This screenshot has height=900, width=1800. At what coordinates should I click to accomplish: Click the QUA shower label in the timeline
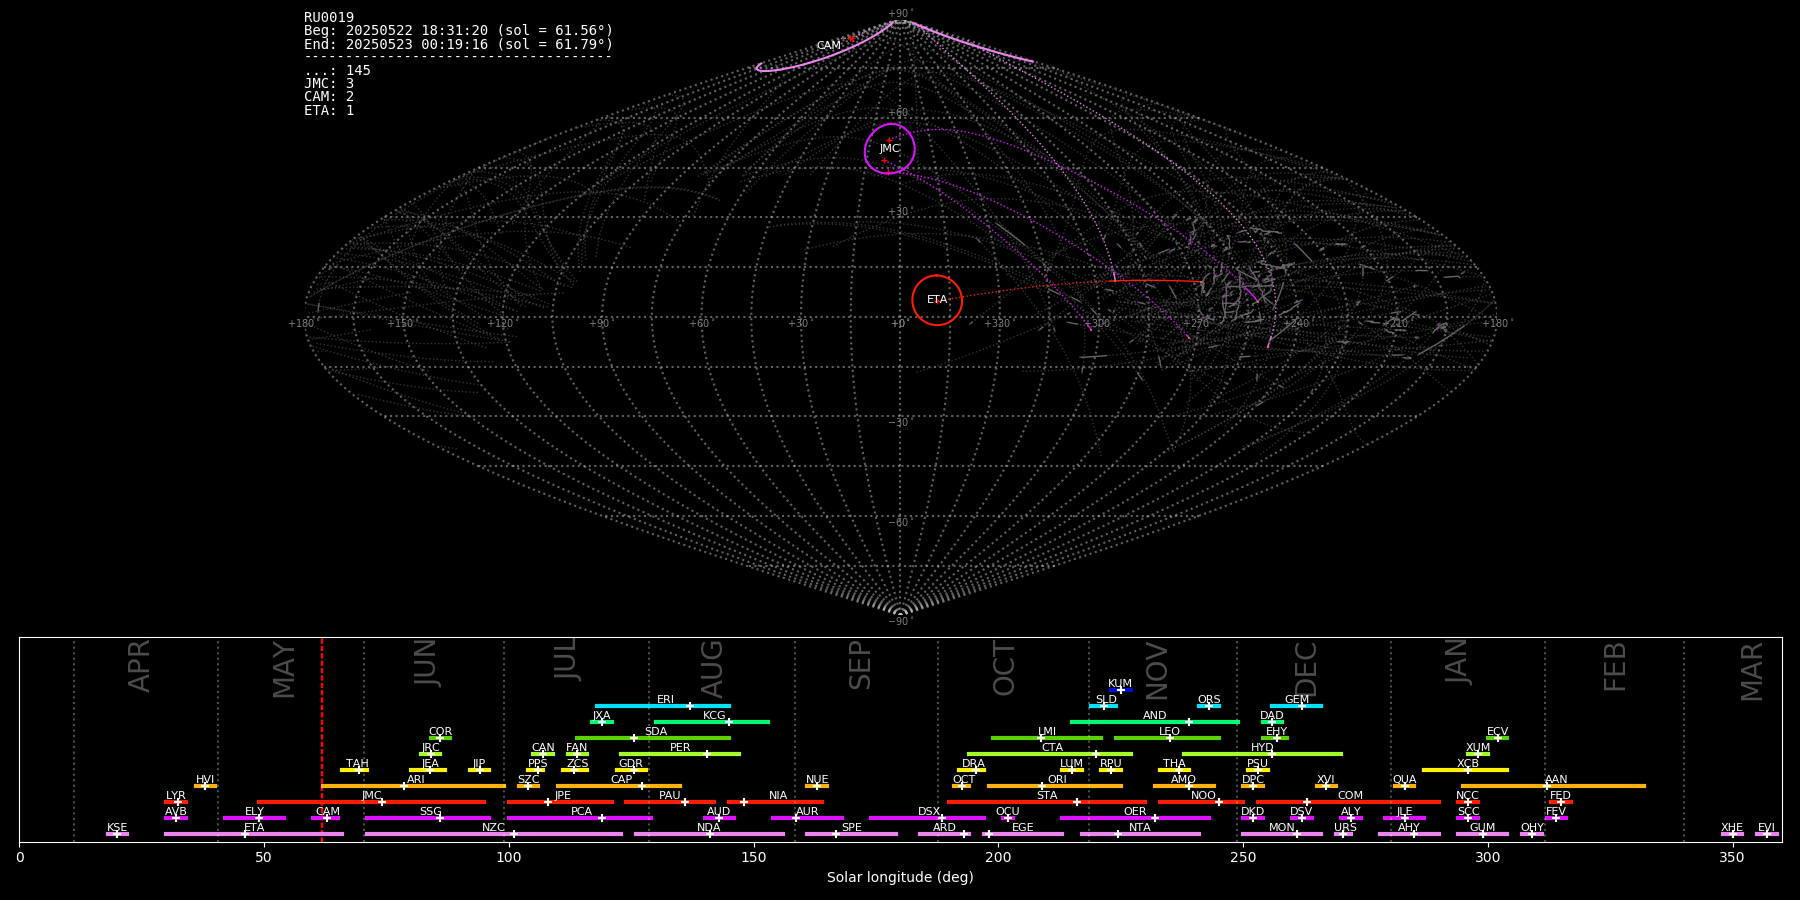click(1405, 780)
